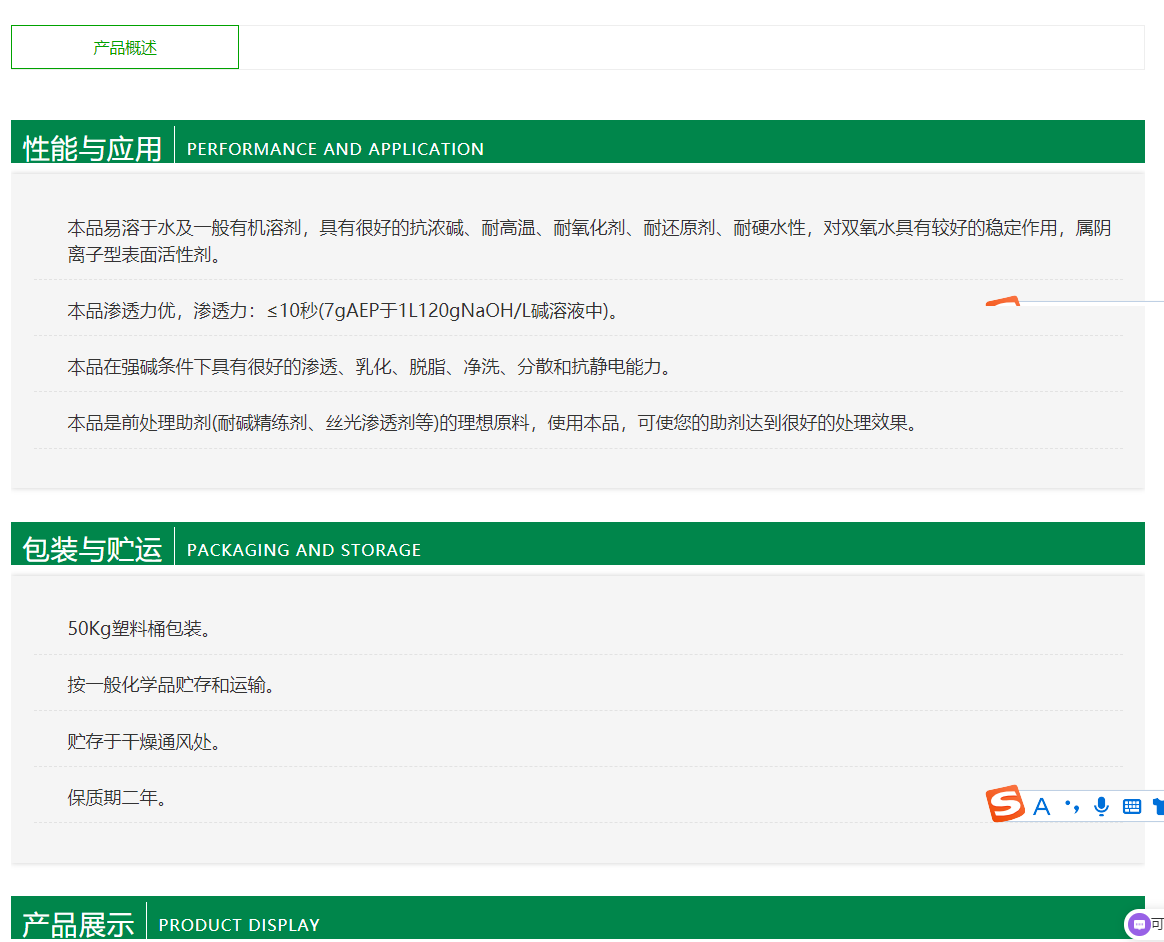Toggle the Sogou English/Chinese mode 'A' button

(1041, 807)
